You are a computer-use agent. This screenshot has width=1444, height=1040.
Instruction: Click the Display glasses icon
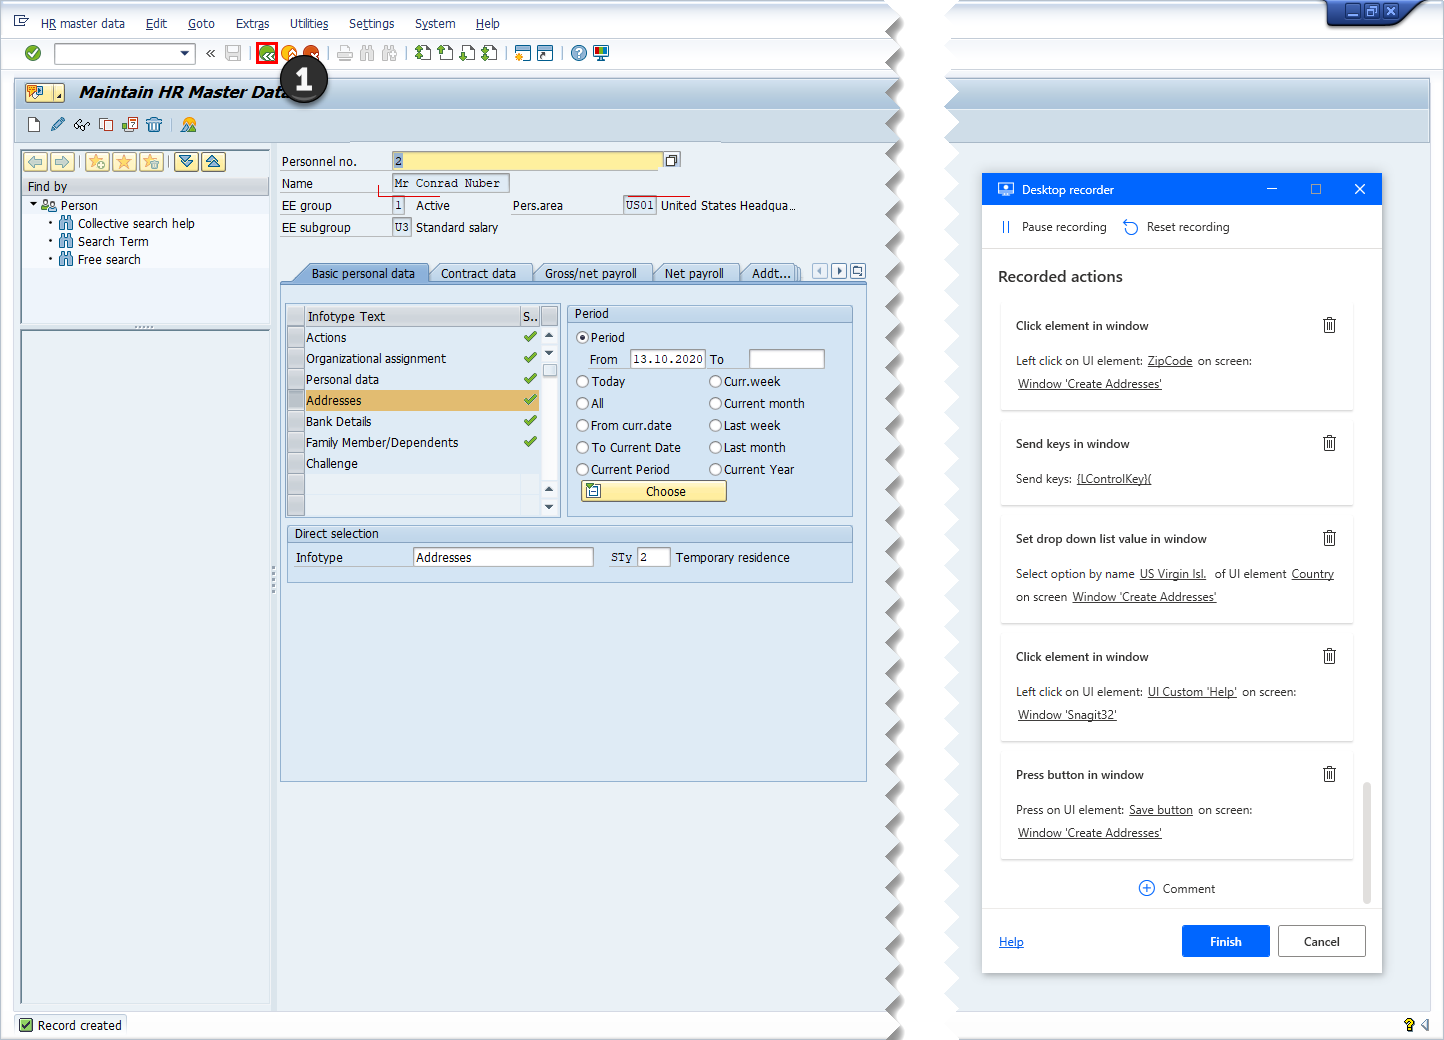82,124
